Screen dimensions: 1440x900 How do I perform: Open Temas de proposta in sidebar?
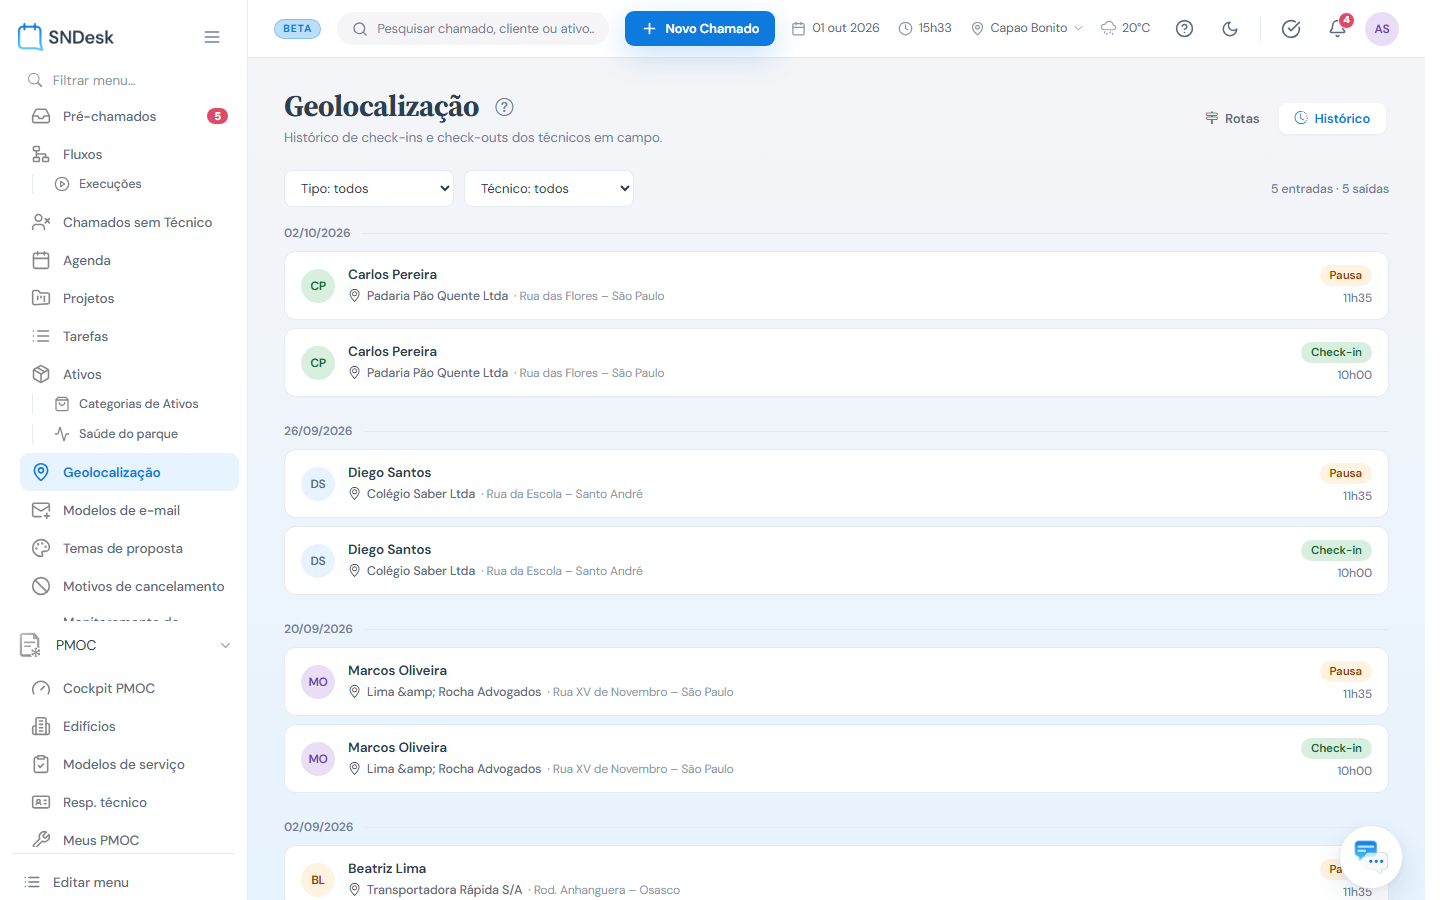click(129, 548)
